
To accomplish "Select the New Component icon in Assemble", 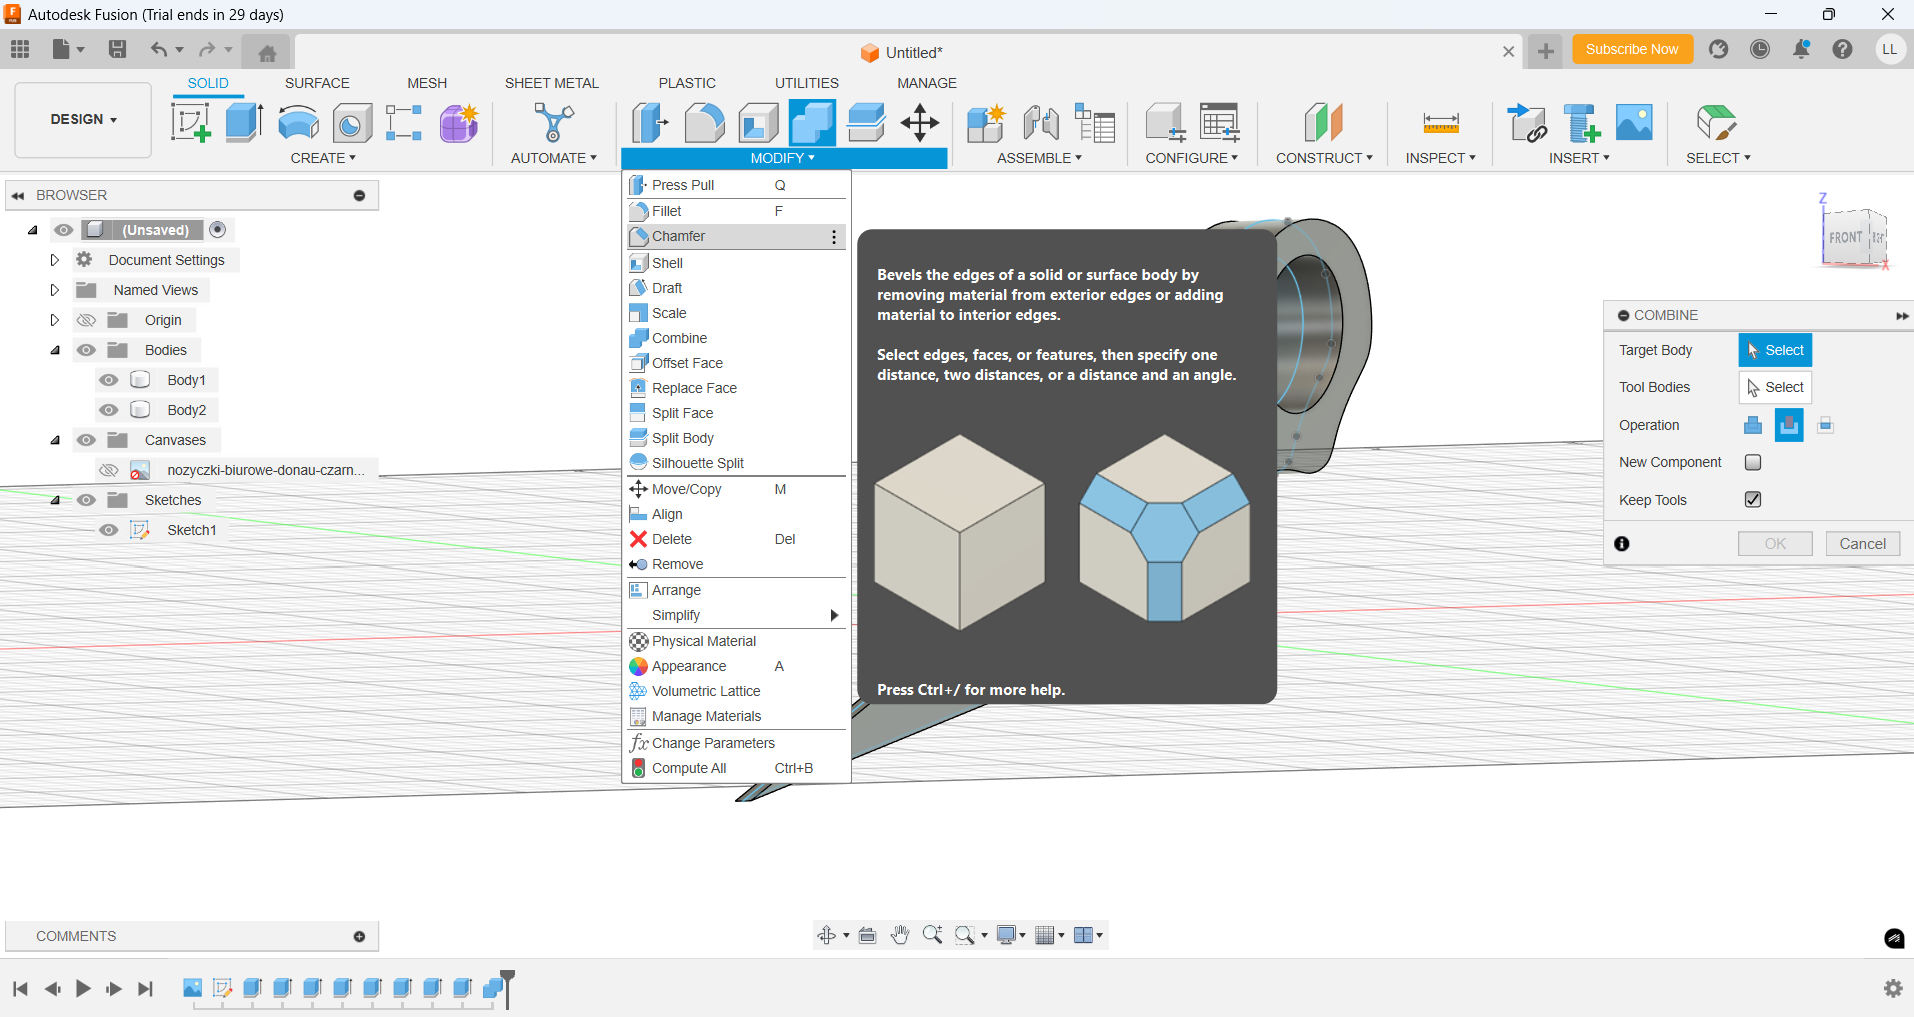I will pos(986,123).
